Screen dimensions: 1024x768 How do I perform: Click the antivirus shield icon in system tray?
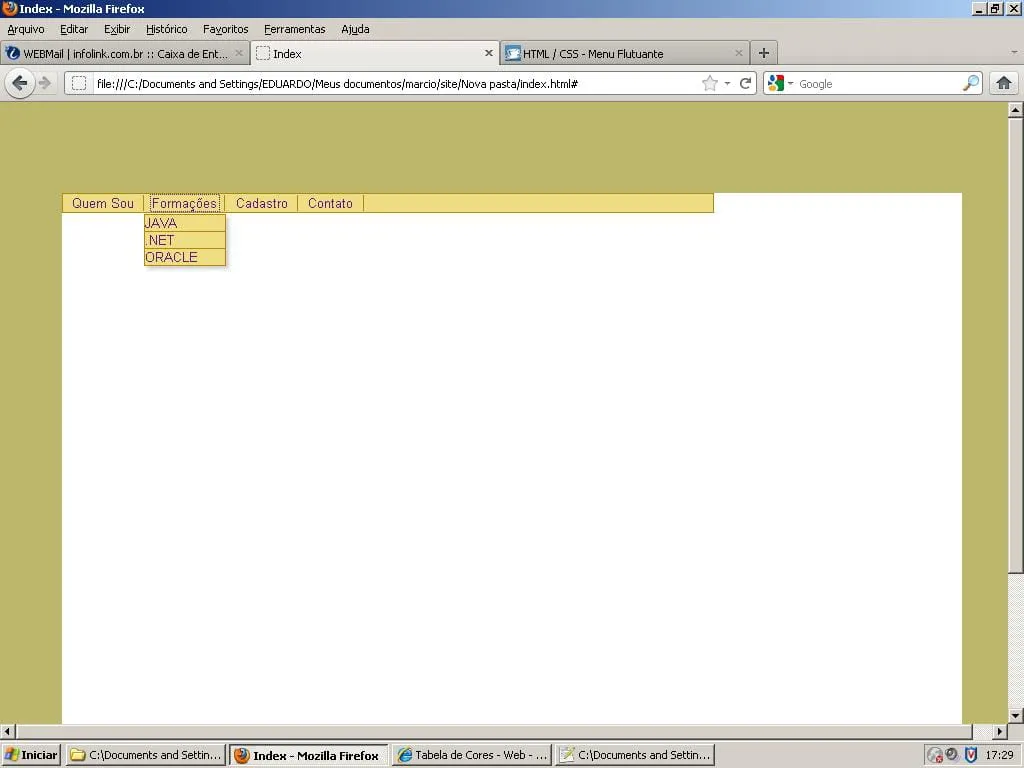click(x=971, y=755)
